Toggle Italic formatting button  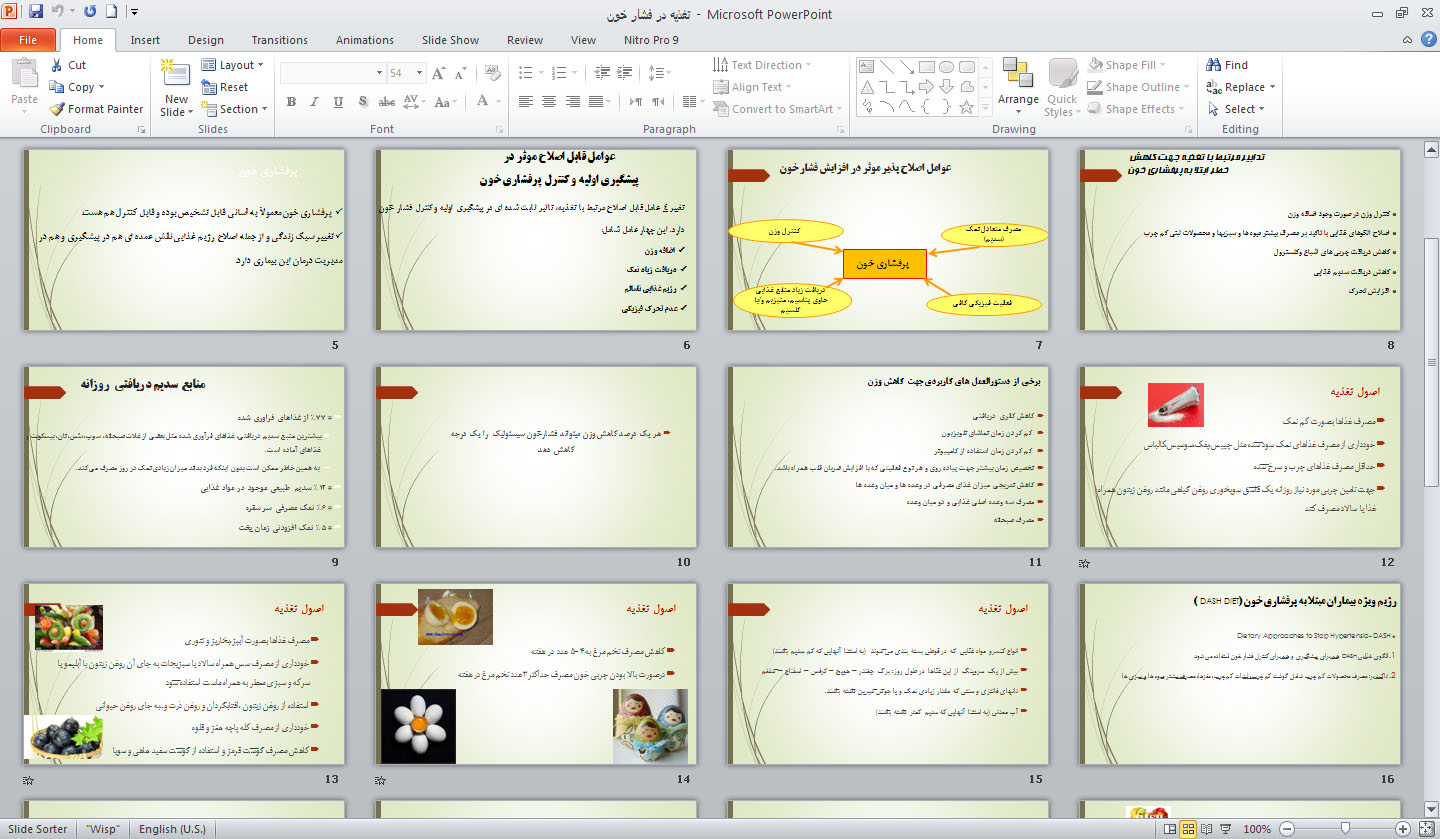pyautogui.click(x=315, y=101)
